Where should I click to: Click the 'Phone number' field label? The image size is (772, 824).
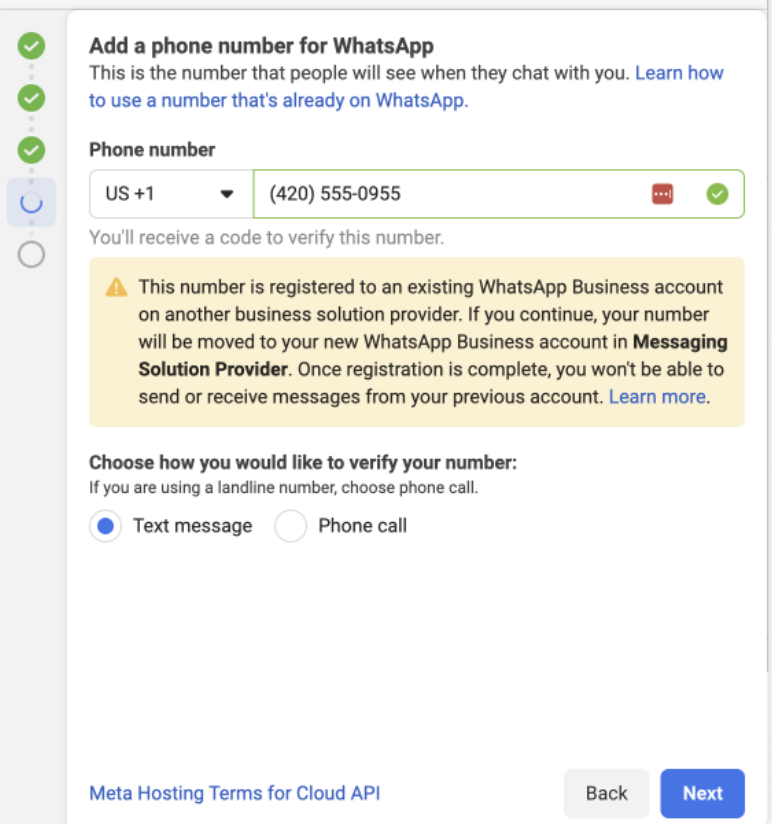click(x=152, y=150)
